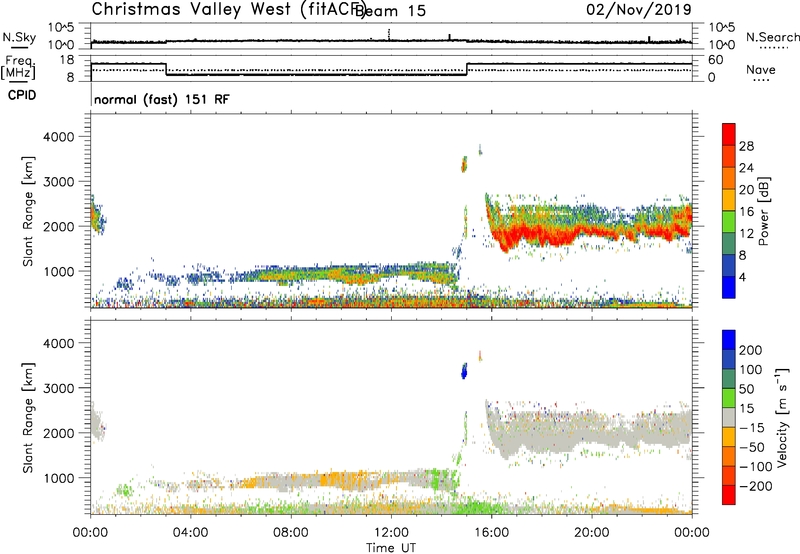Click the blue velocity blob above 3000 km
800x554 pixels.
point(464,371)
